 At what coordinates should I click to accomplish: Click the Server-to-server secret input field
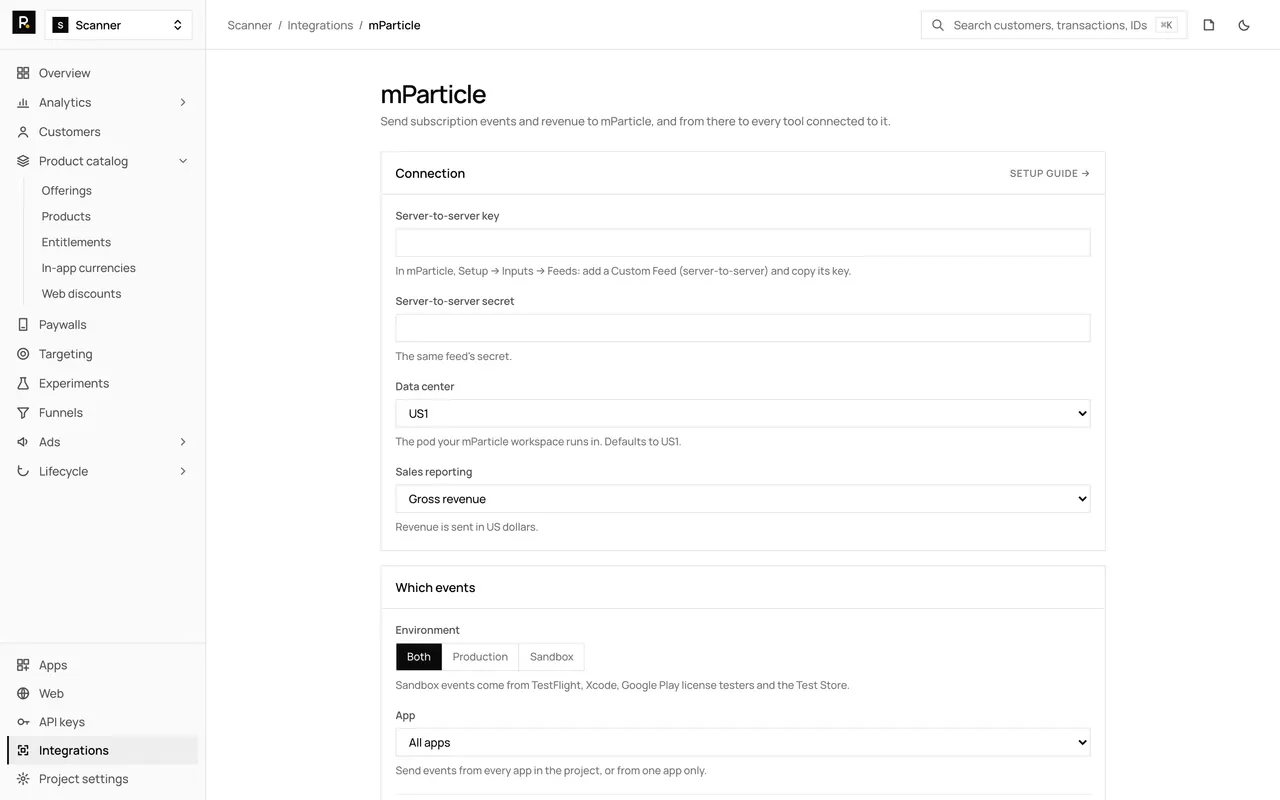click(743, 328)
